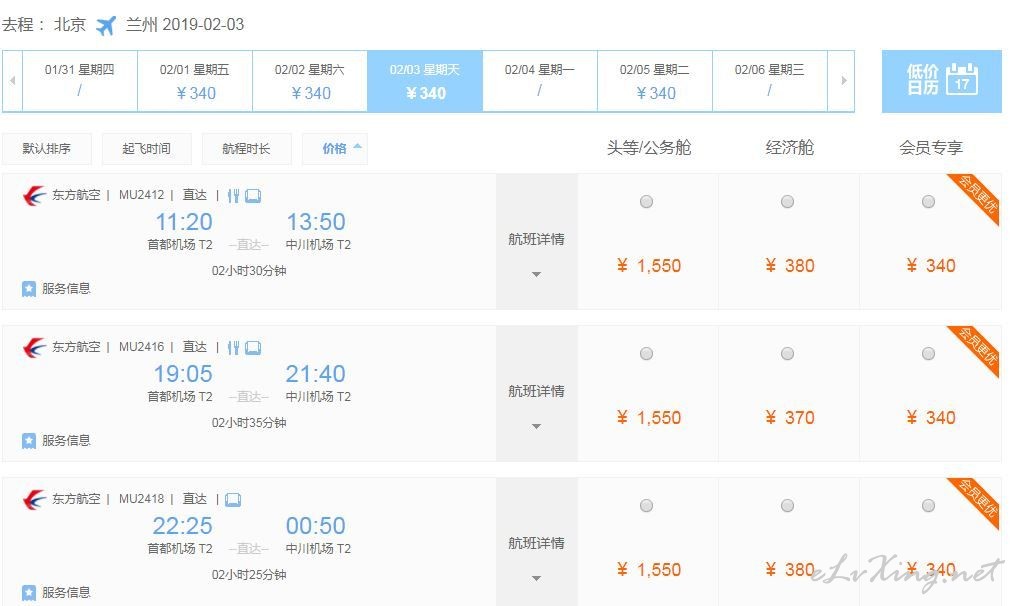Sort flights by flight duration

[x=247, y=149]
